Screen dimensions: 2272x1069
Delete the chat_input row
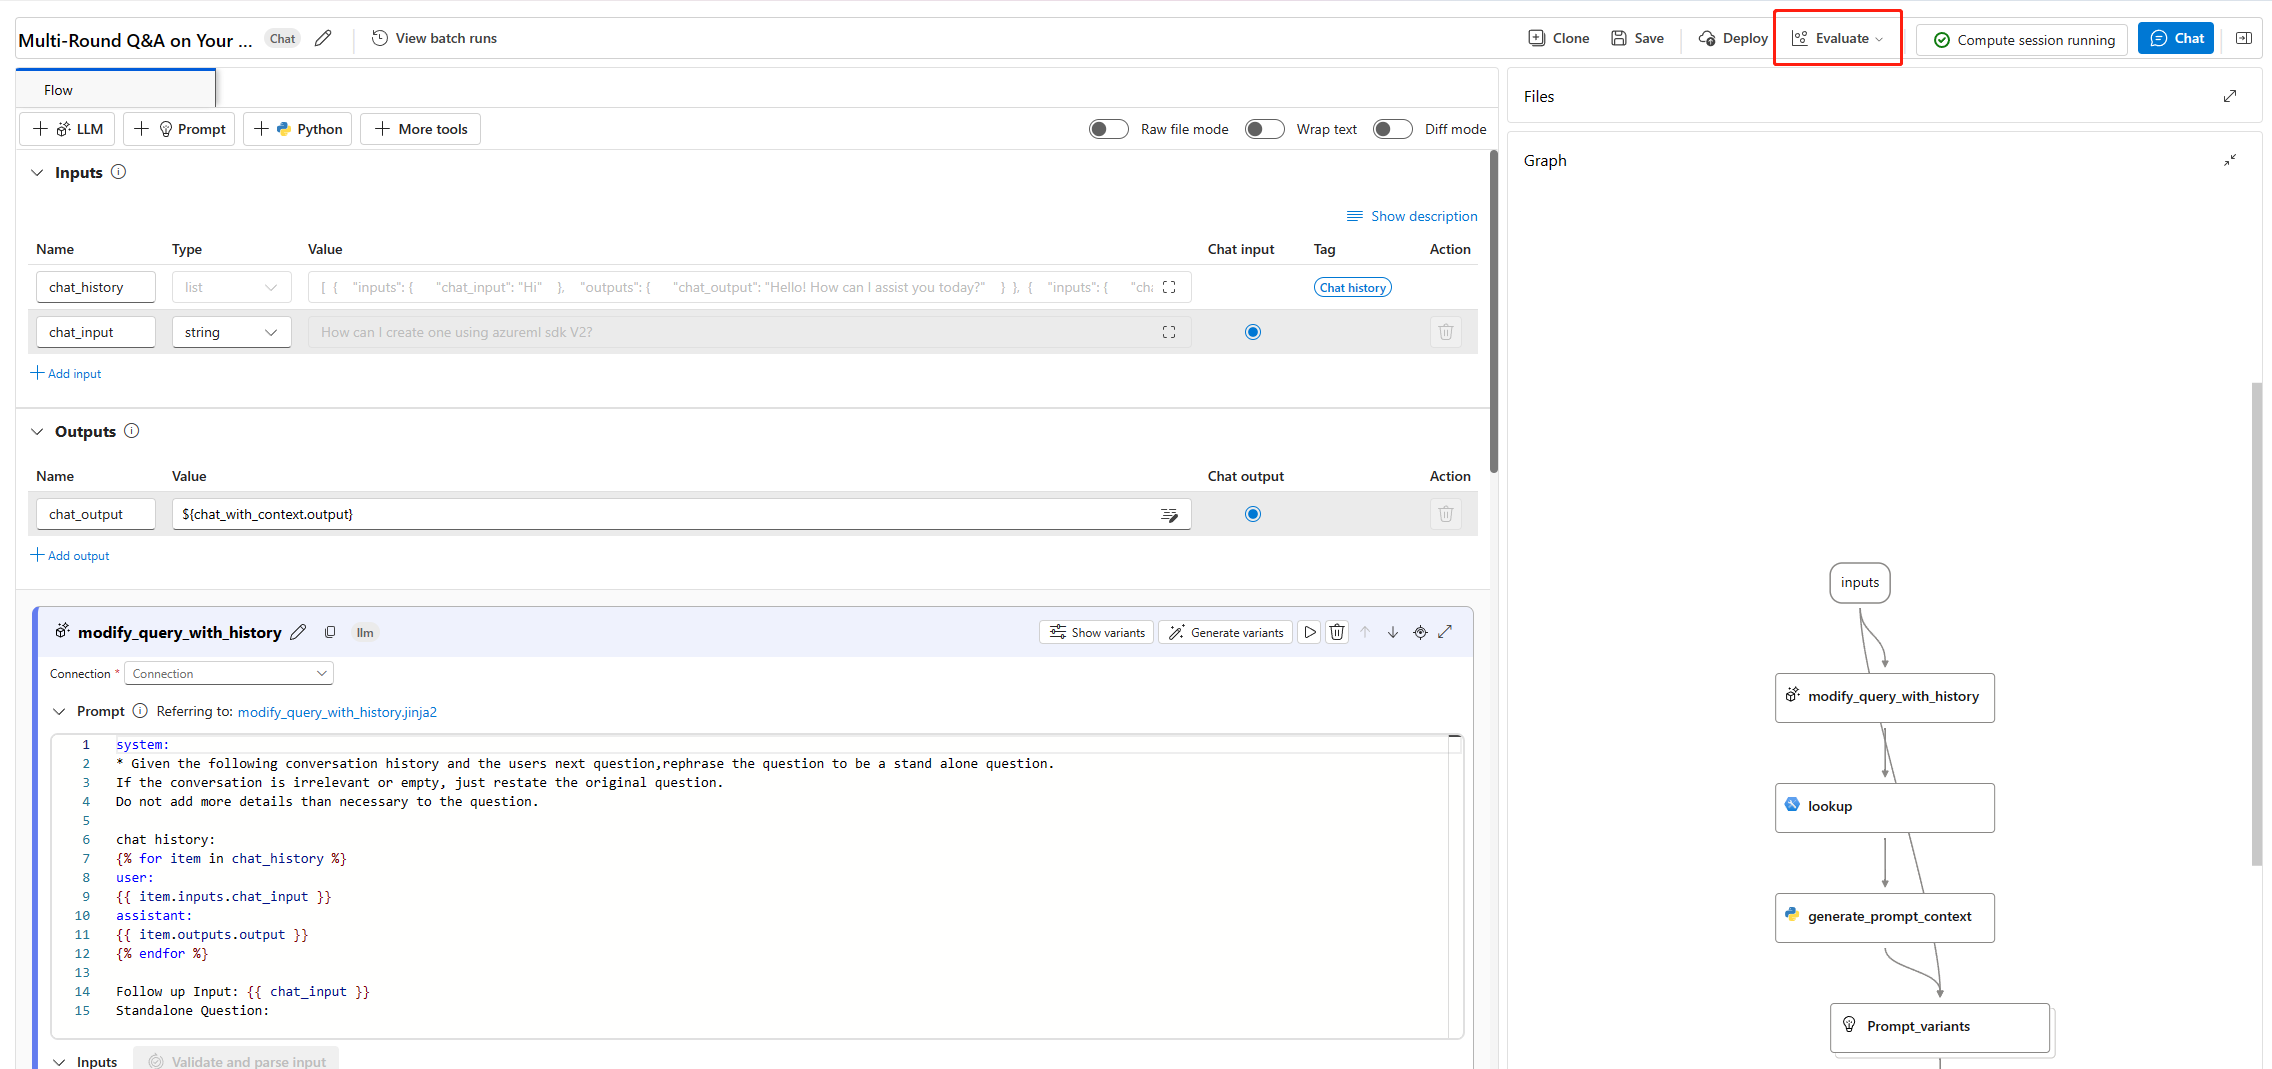1446,332
